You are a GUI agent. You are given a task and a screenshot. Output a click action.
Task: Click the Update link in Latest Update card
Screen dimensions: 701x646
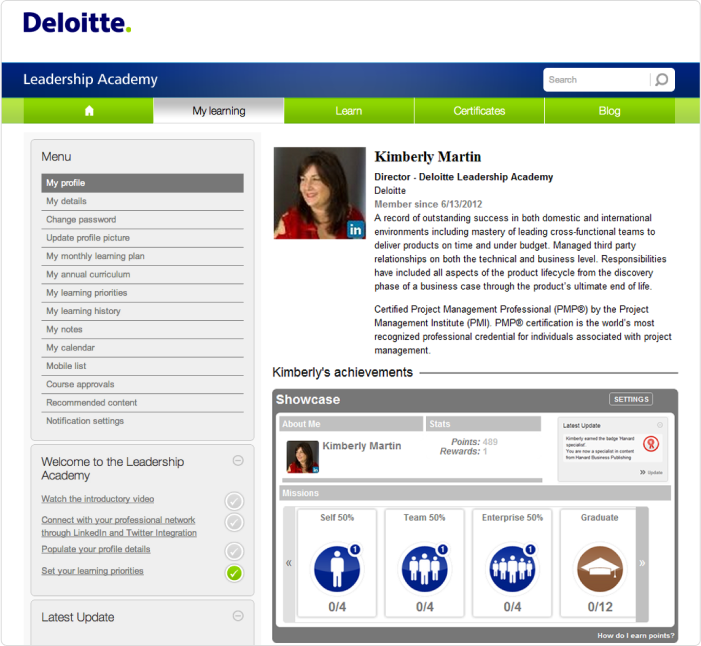point(651,472)
